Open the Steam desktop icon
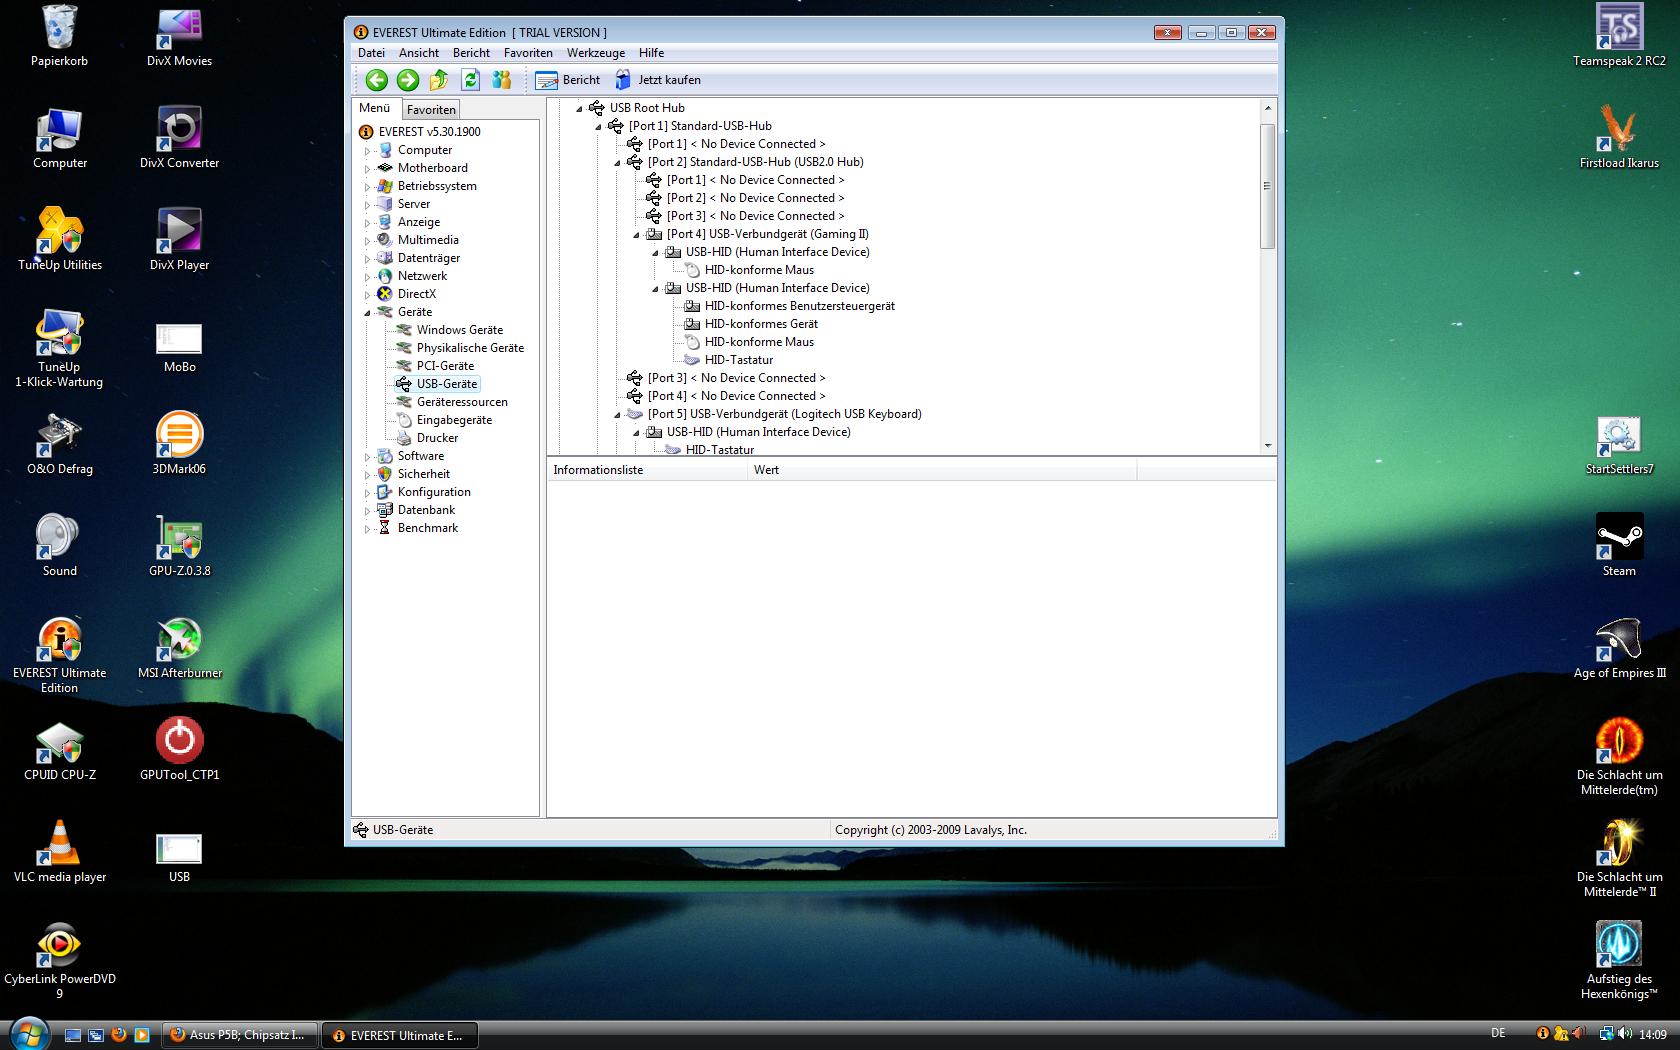Image resolution: width=1680 pixels, height=1050 pixels. click(x=1619, y=546)
